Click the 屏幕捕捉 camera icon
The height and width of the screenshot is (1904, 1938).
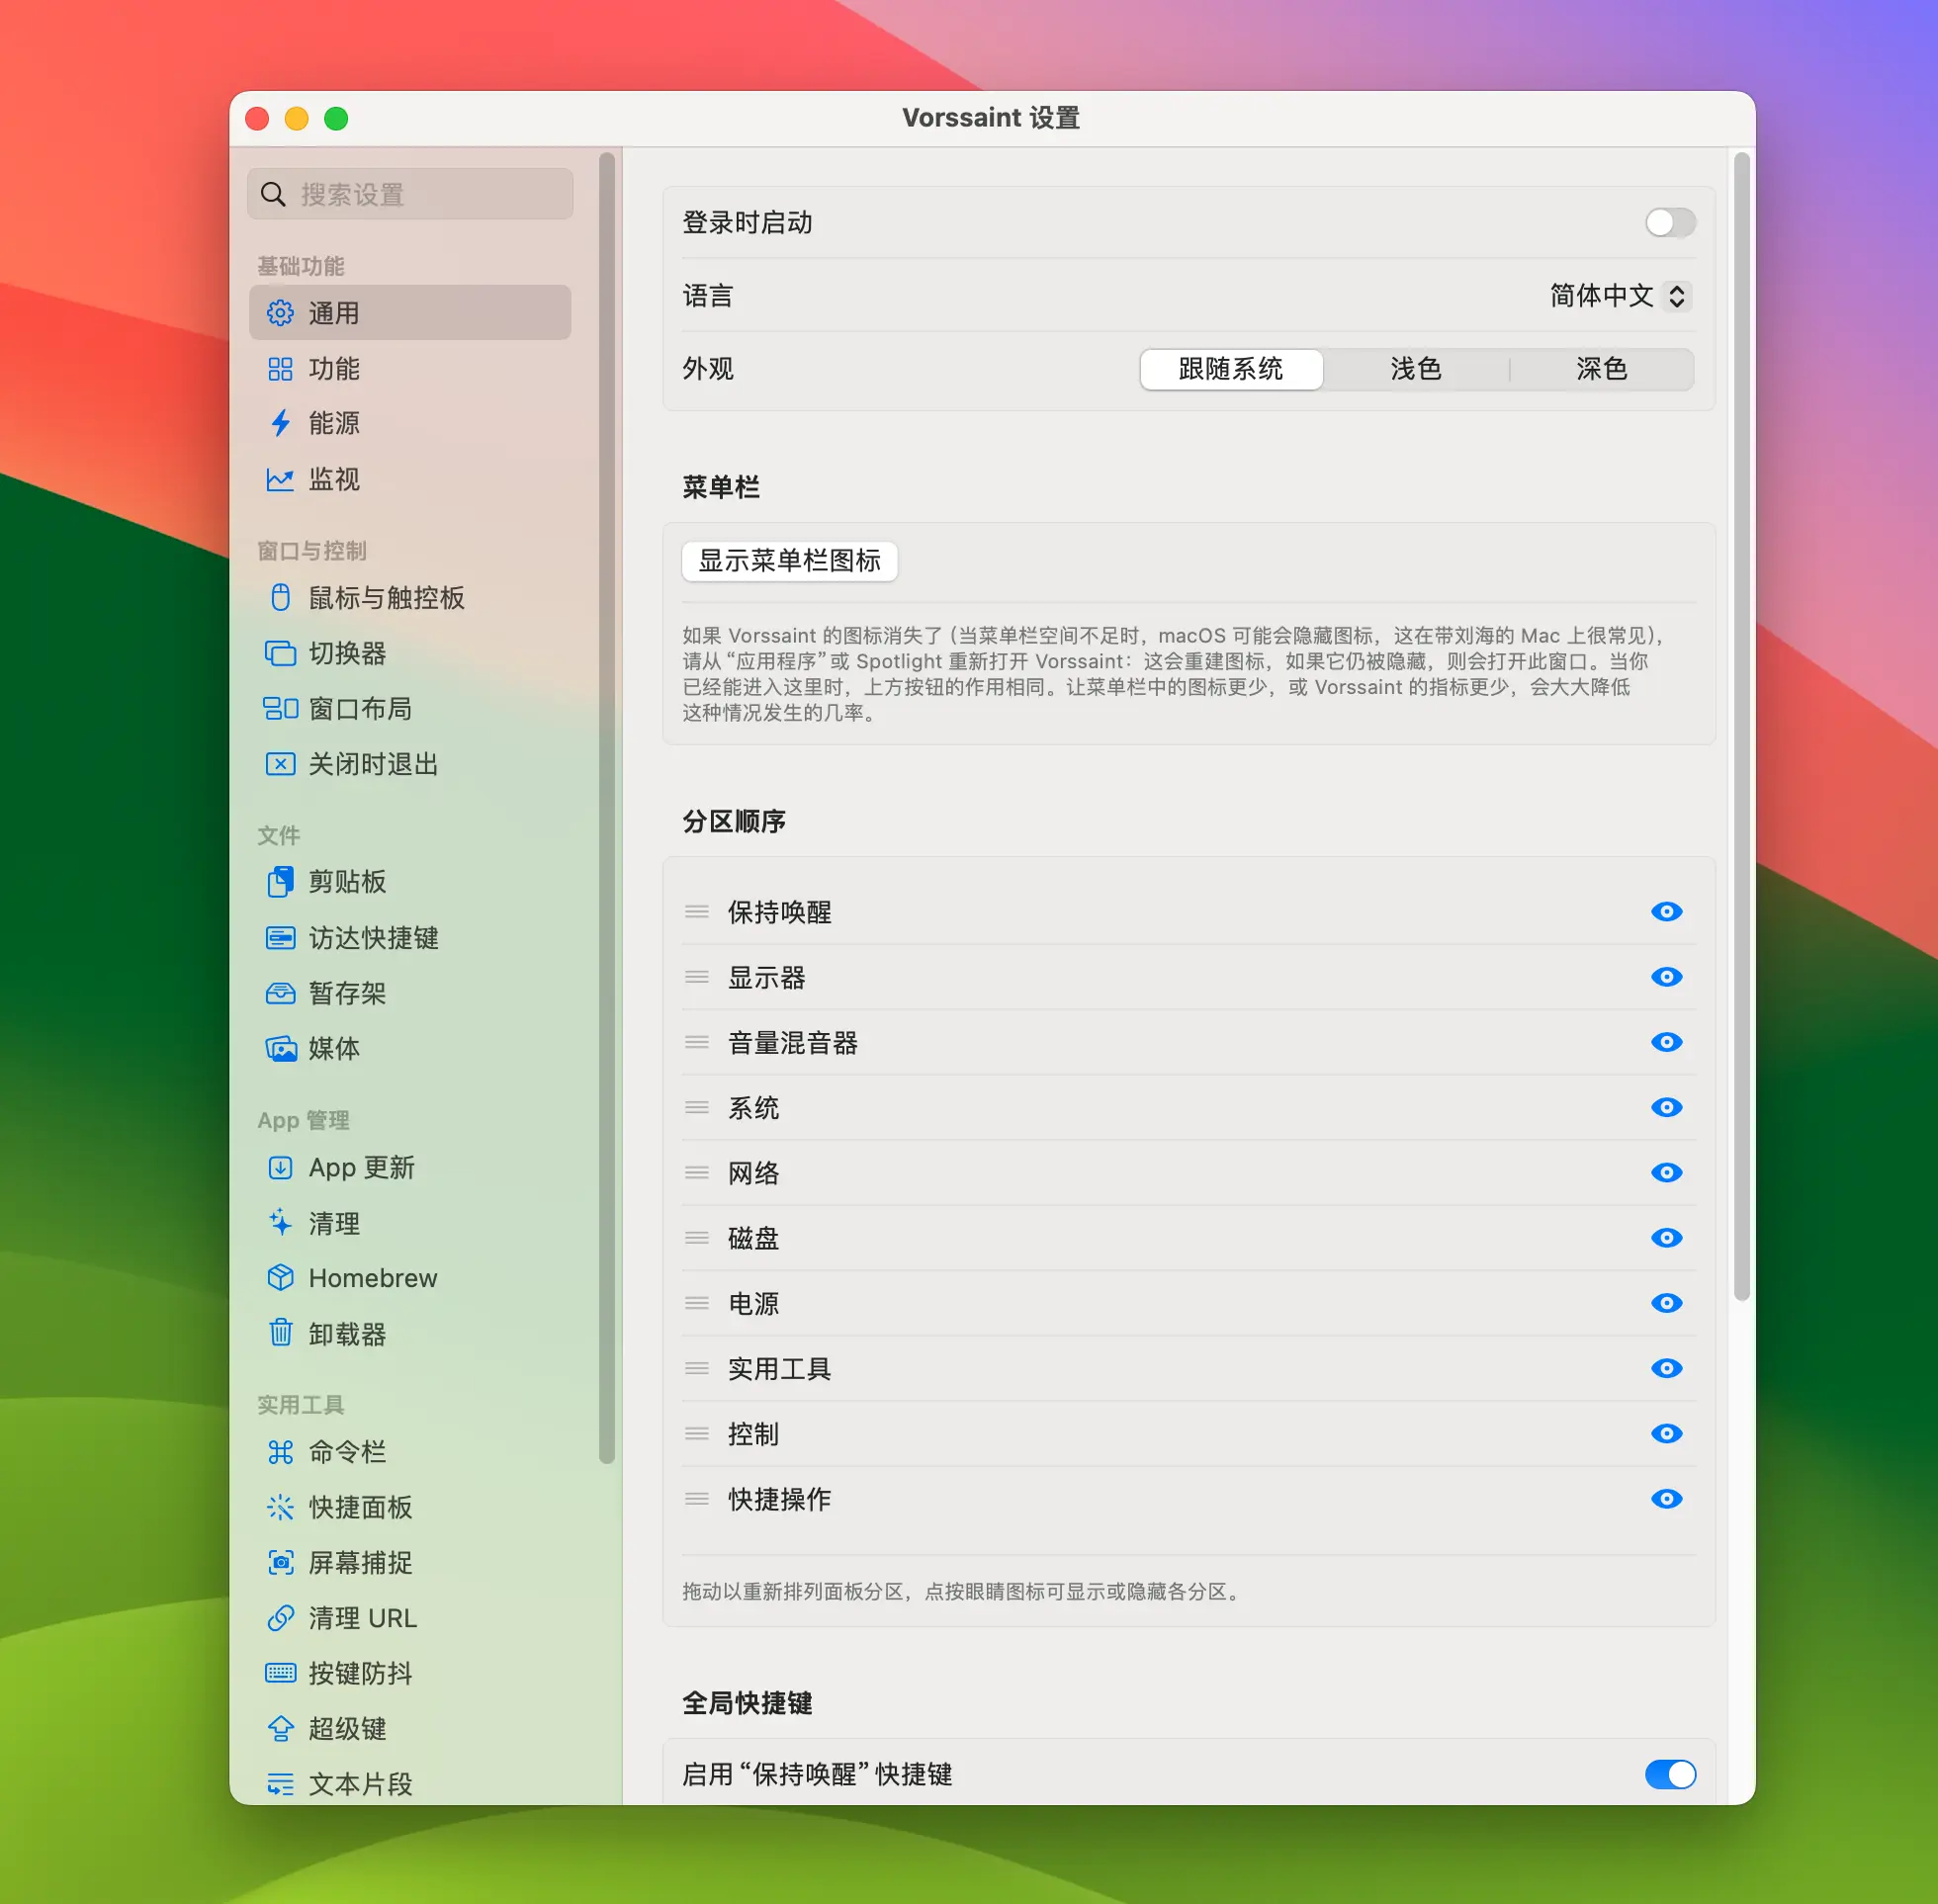[x=280, y=1563]
